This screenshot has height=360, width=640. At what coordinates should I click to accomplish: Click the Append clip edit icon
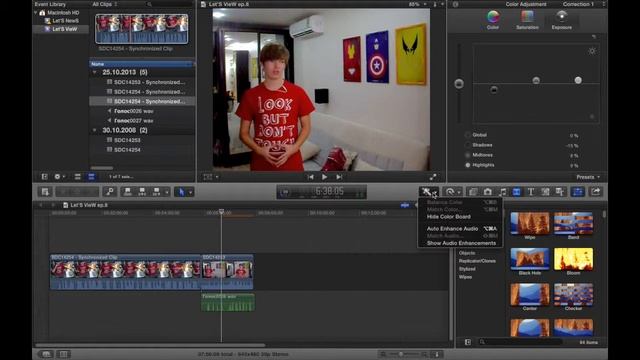pos(156,192)
